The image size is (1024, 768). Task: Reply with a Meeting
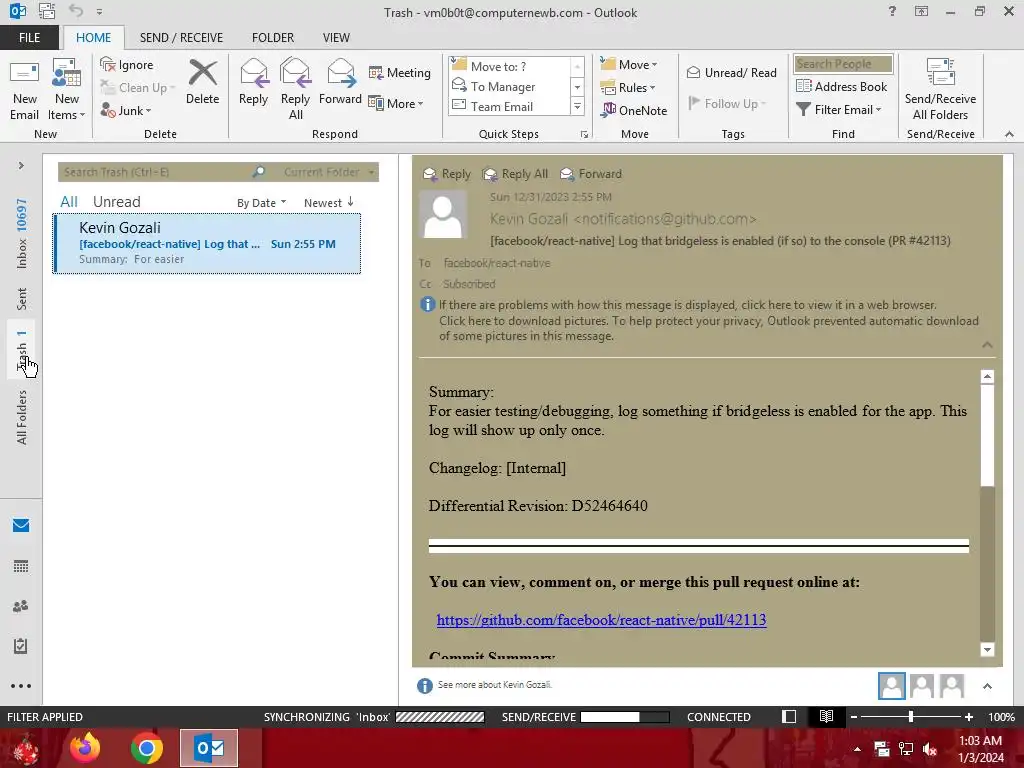pos(400,72)
